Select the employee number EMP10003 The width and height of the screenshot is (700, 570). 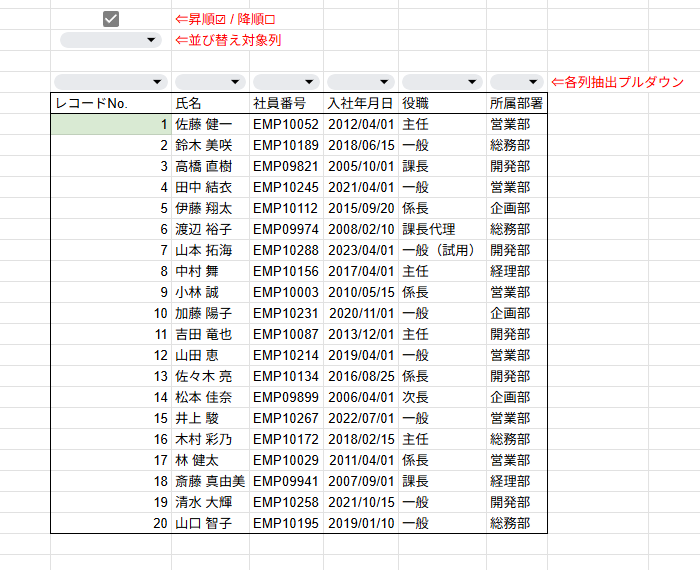[286, 292]
